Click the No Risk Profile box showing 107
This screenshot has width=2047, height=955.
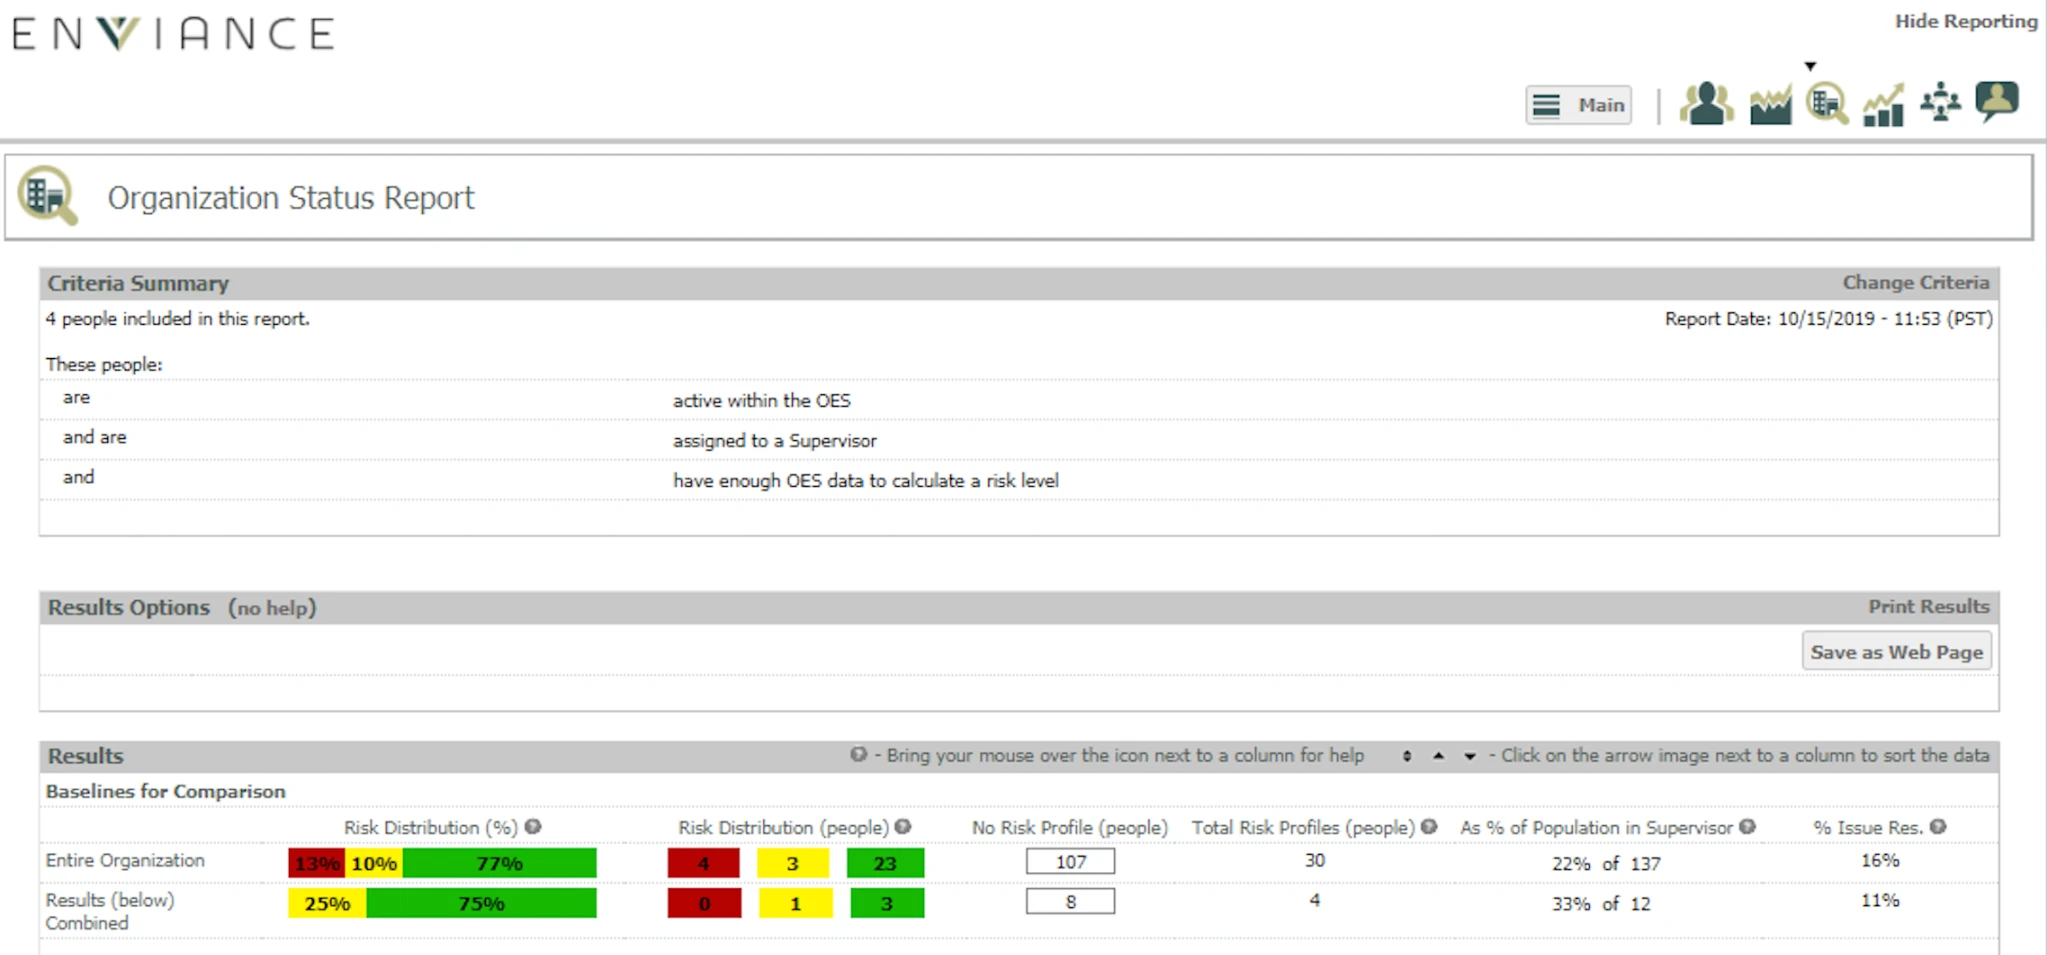[1070, 861]
